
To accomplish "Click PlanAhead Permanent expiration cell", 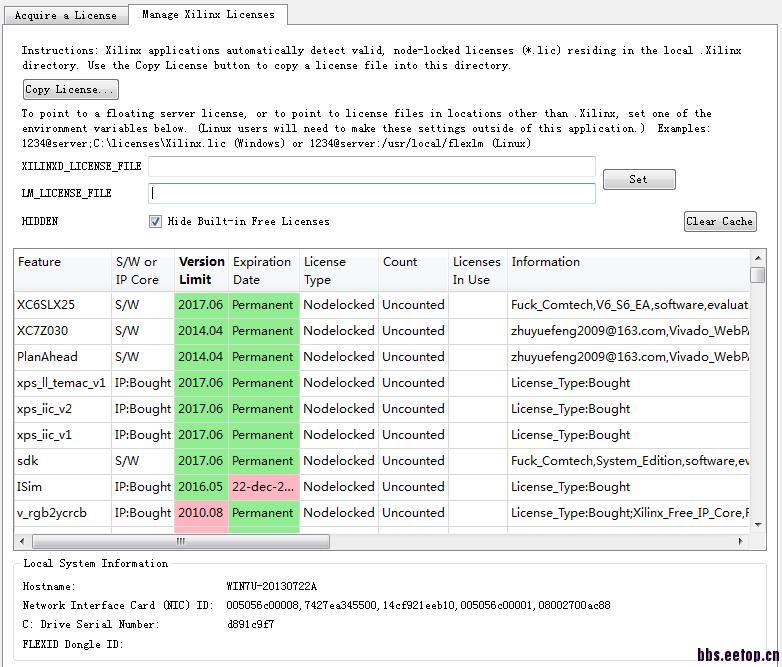I will click(264, 357).
